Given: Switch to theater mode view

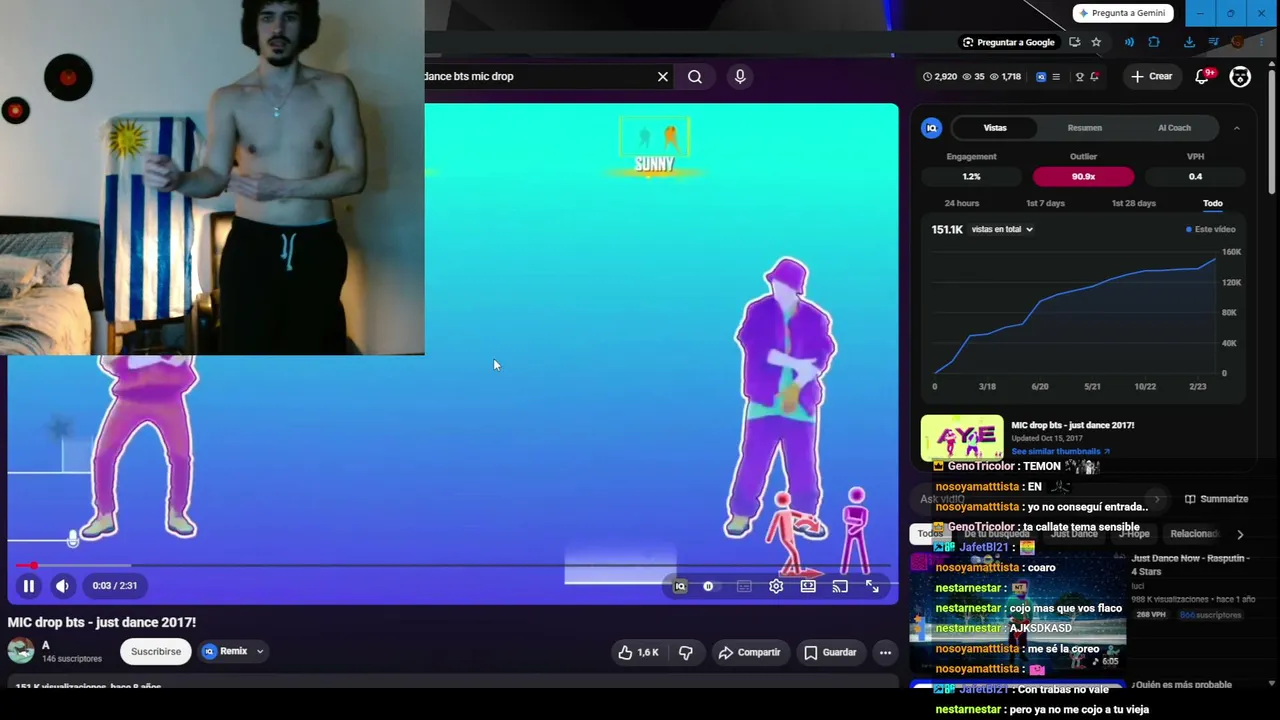Looking at the screenshot, I should tap(808, 587).
